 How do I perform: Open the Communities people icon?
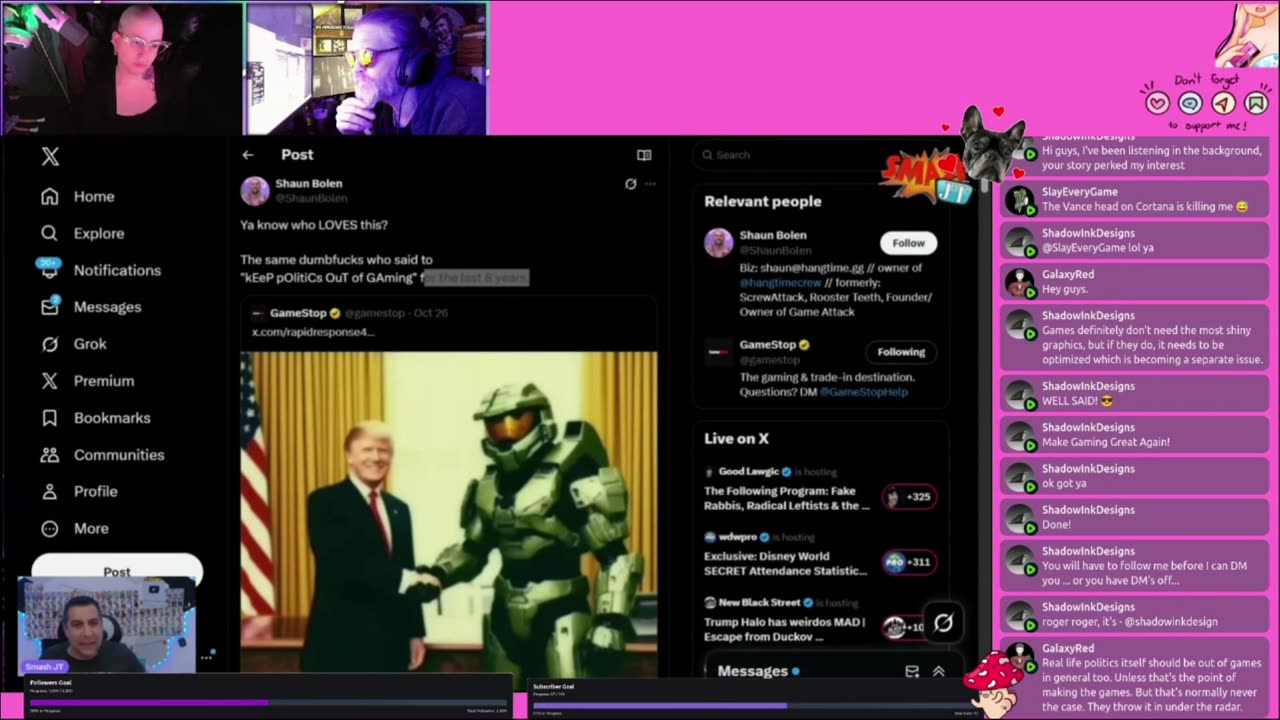click(49, 455)
